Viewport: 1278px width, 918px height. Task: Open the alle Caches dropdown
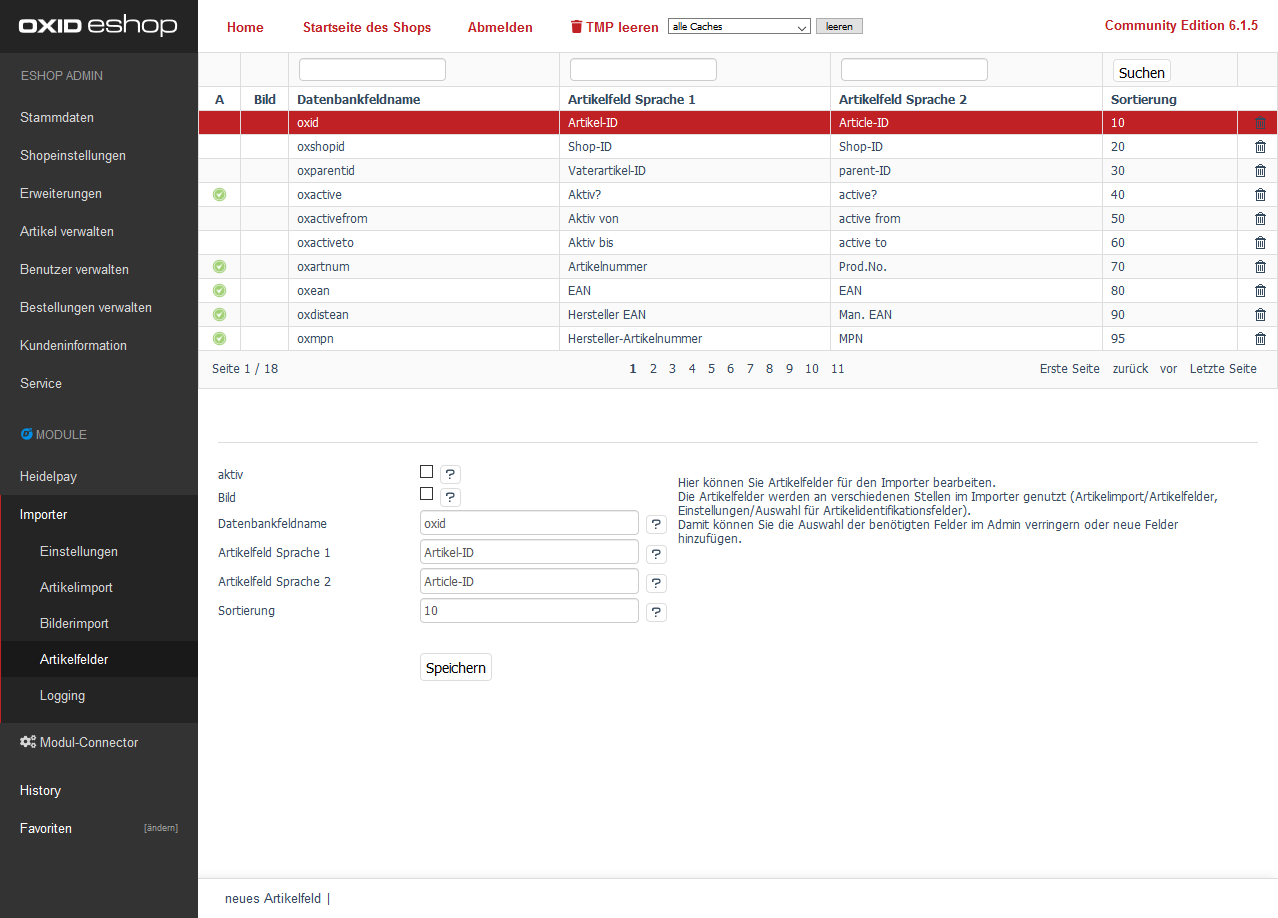739,27
